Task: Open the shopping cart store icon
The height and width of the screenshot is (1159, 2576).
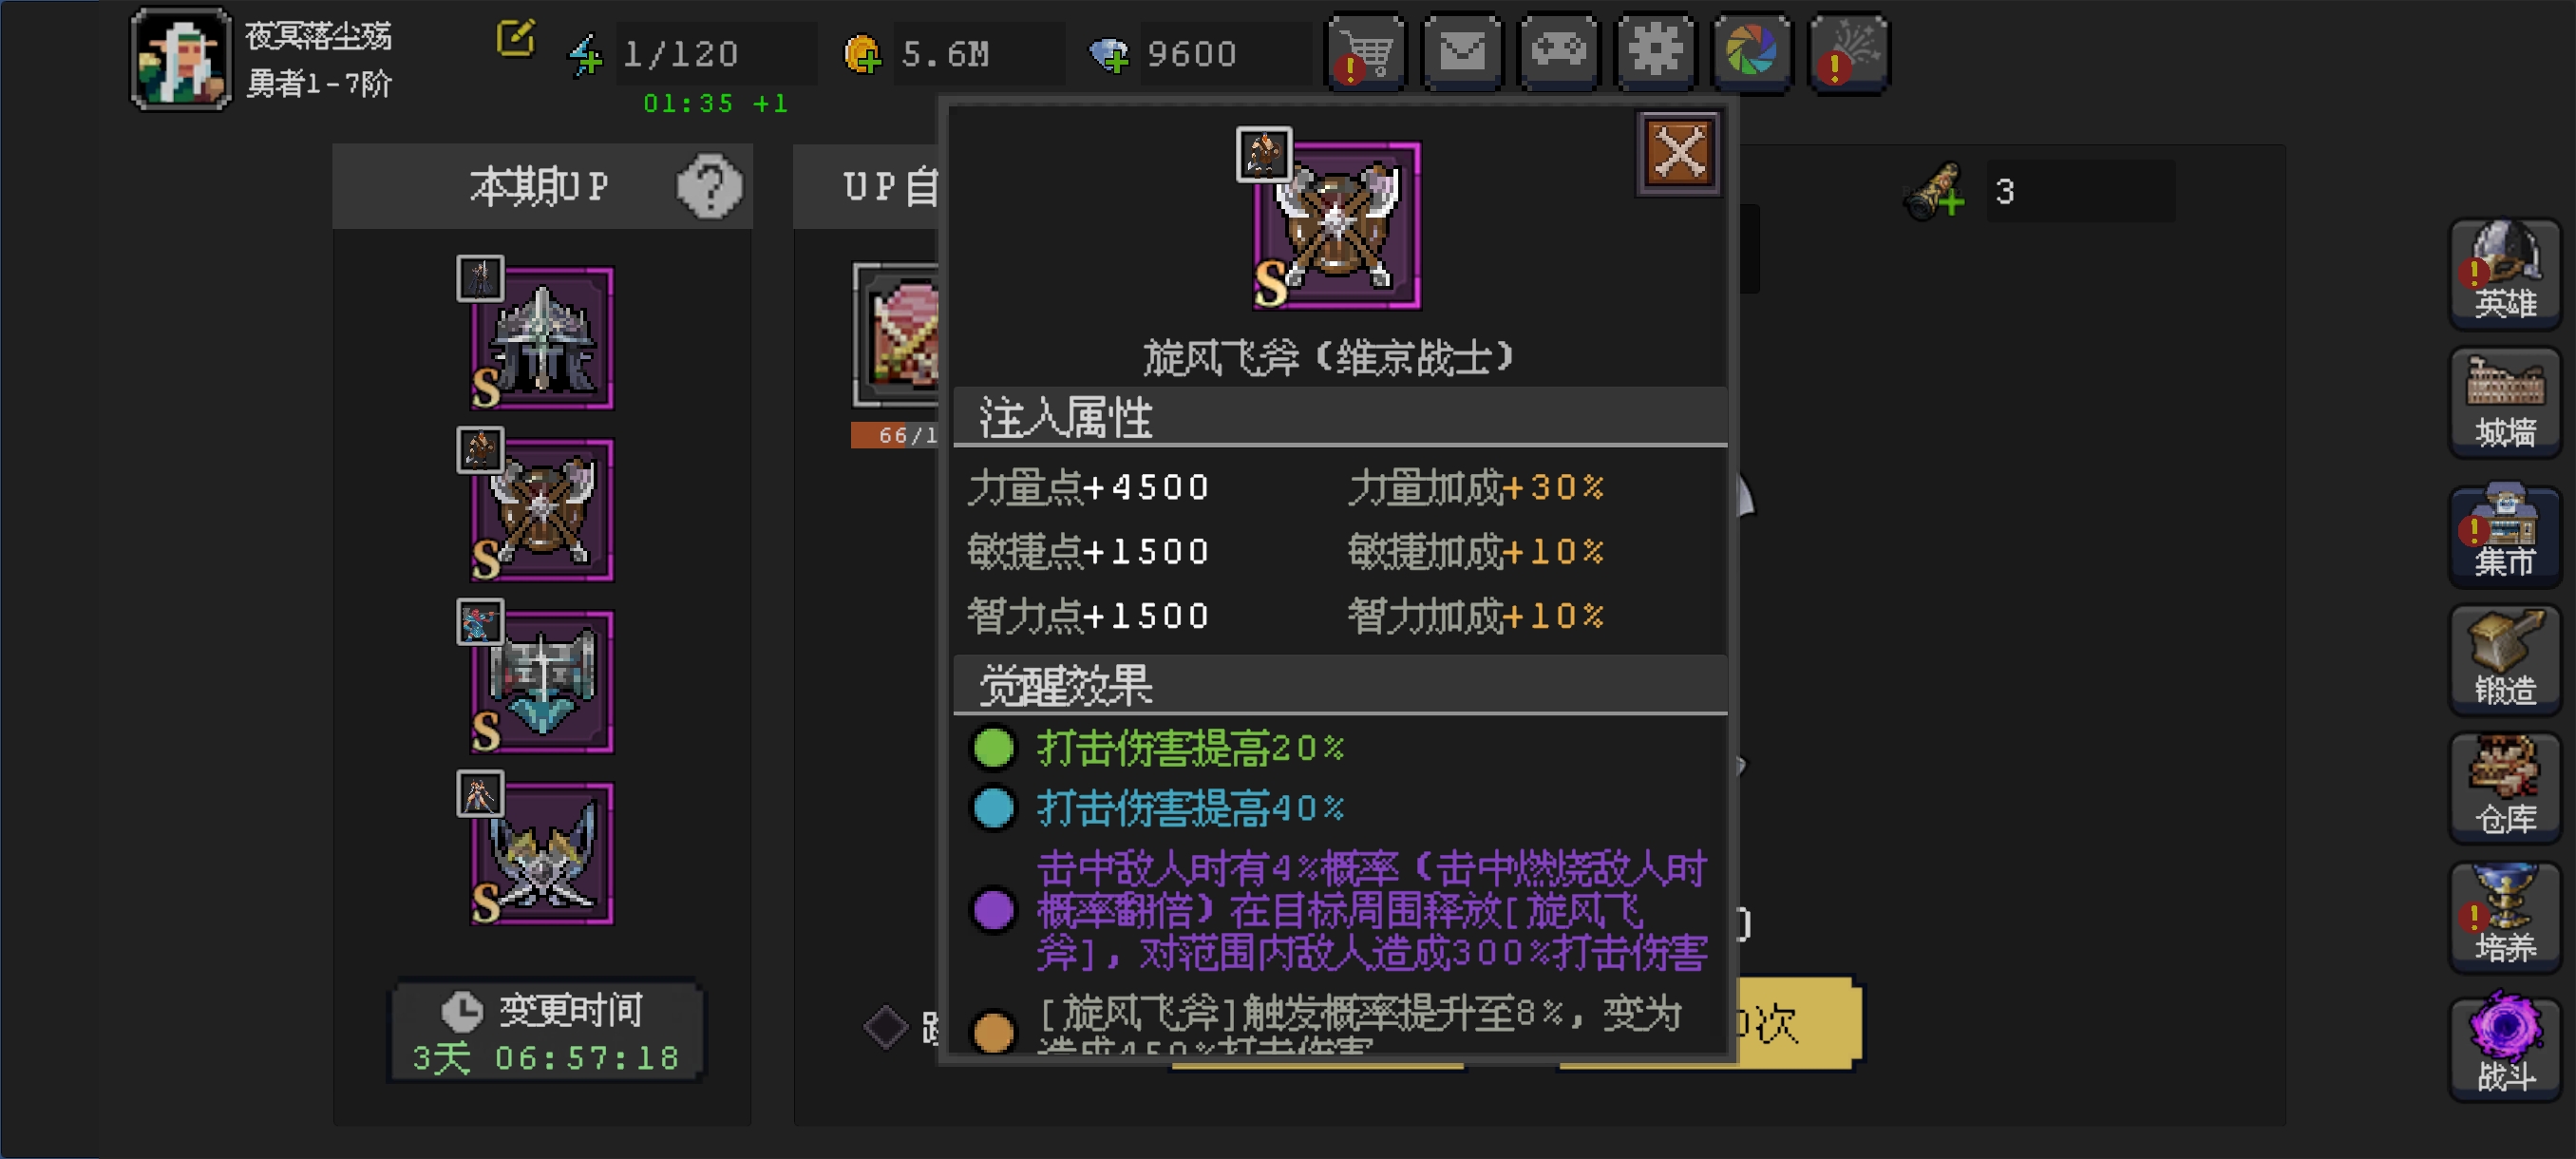Action: (x=1365, y=52)
